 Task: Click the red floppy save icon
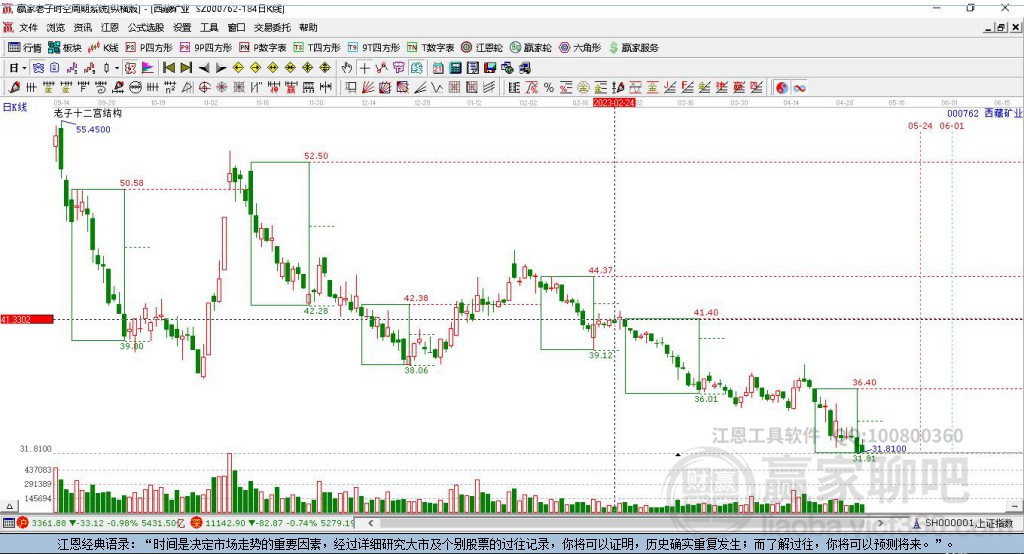tap(490, 68)
